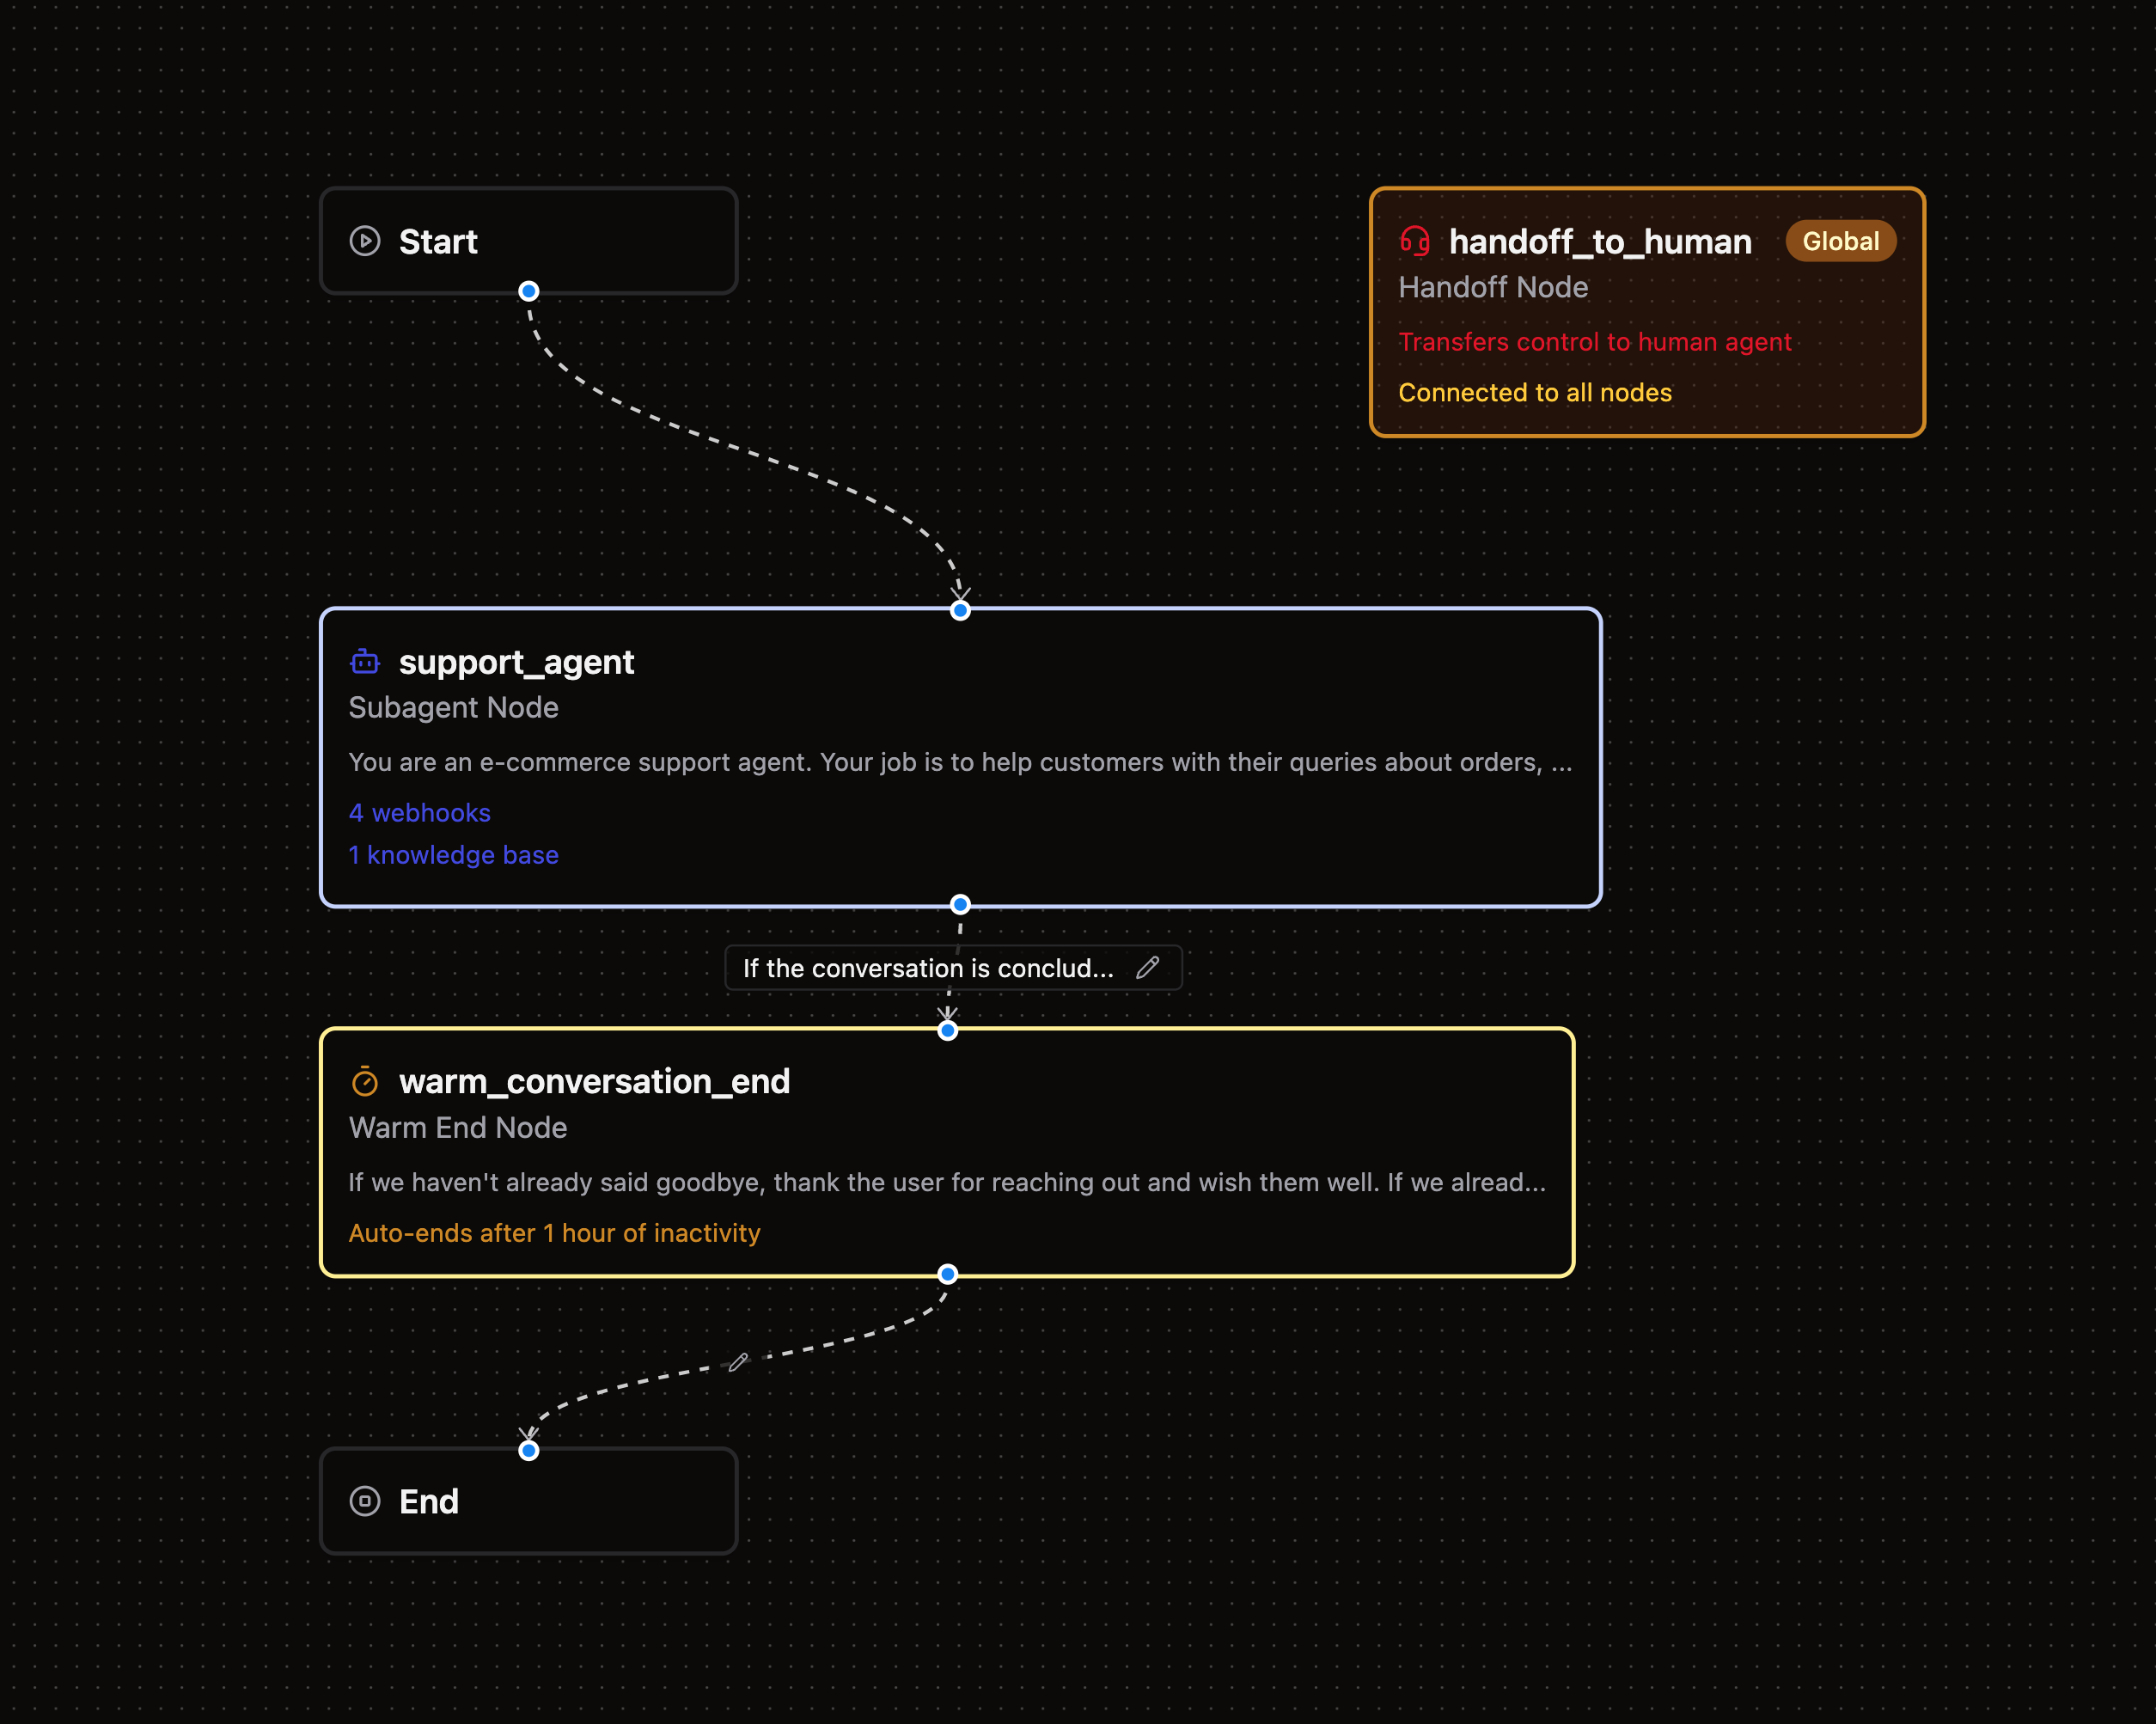Click 'Auto-ends after 1 hour of inactivity' text
2156x1724 pixels.
point(554,1233)
